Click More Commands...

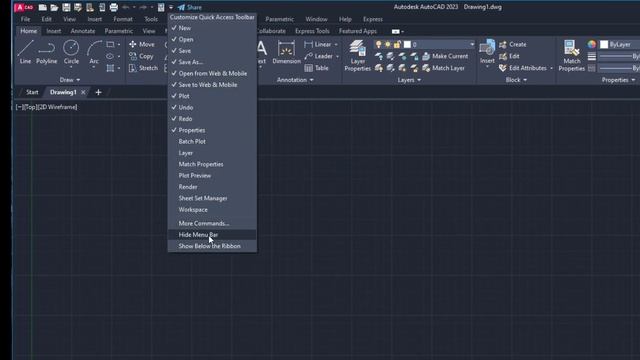(212, 223)
